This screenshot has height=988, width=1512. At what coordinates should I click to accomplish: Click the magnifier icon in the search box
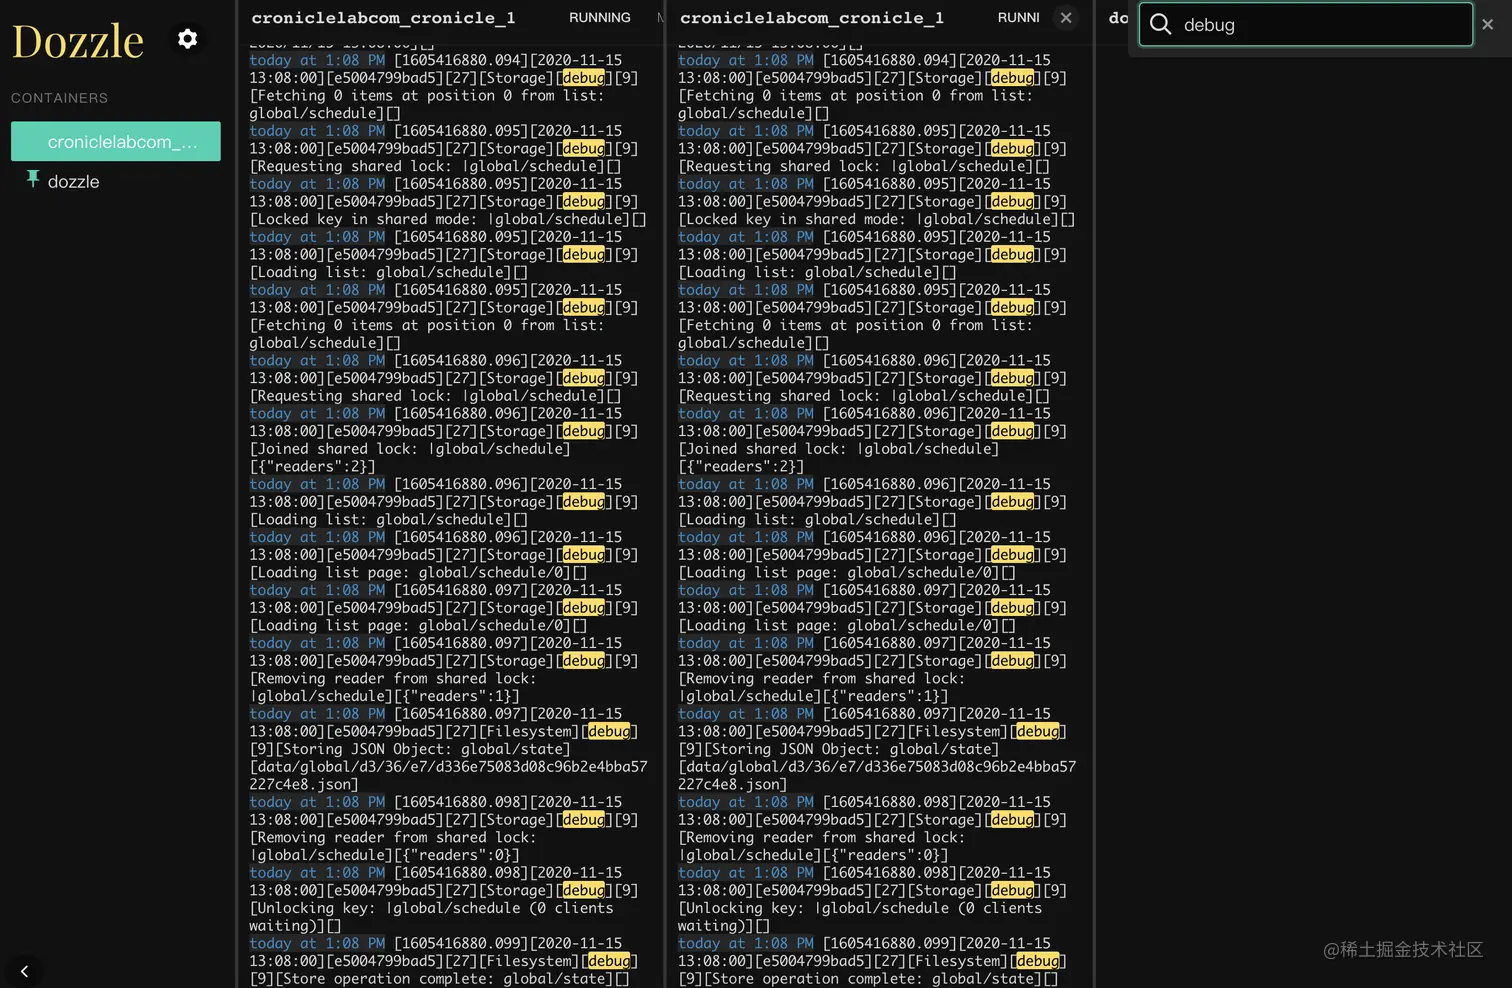[1160, 24]
